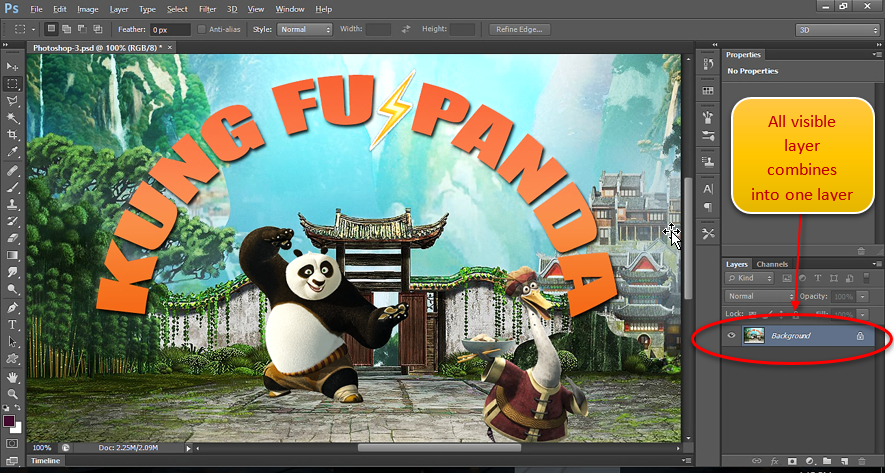Choose Subtract from selection mode
Image resolution: width=894 pixels, height=475 pixels.
tap(82, 29)
